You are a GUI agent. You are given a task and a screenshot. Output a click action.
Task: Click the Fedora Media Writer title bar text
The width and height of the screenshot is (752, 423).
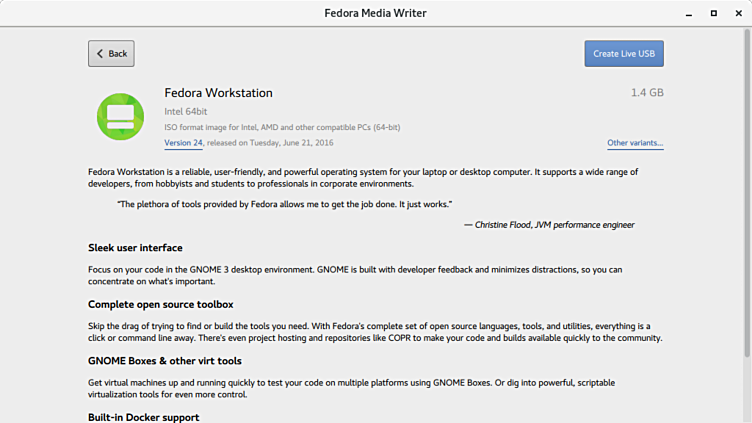tap(375, 14)
